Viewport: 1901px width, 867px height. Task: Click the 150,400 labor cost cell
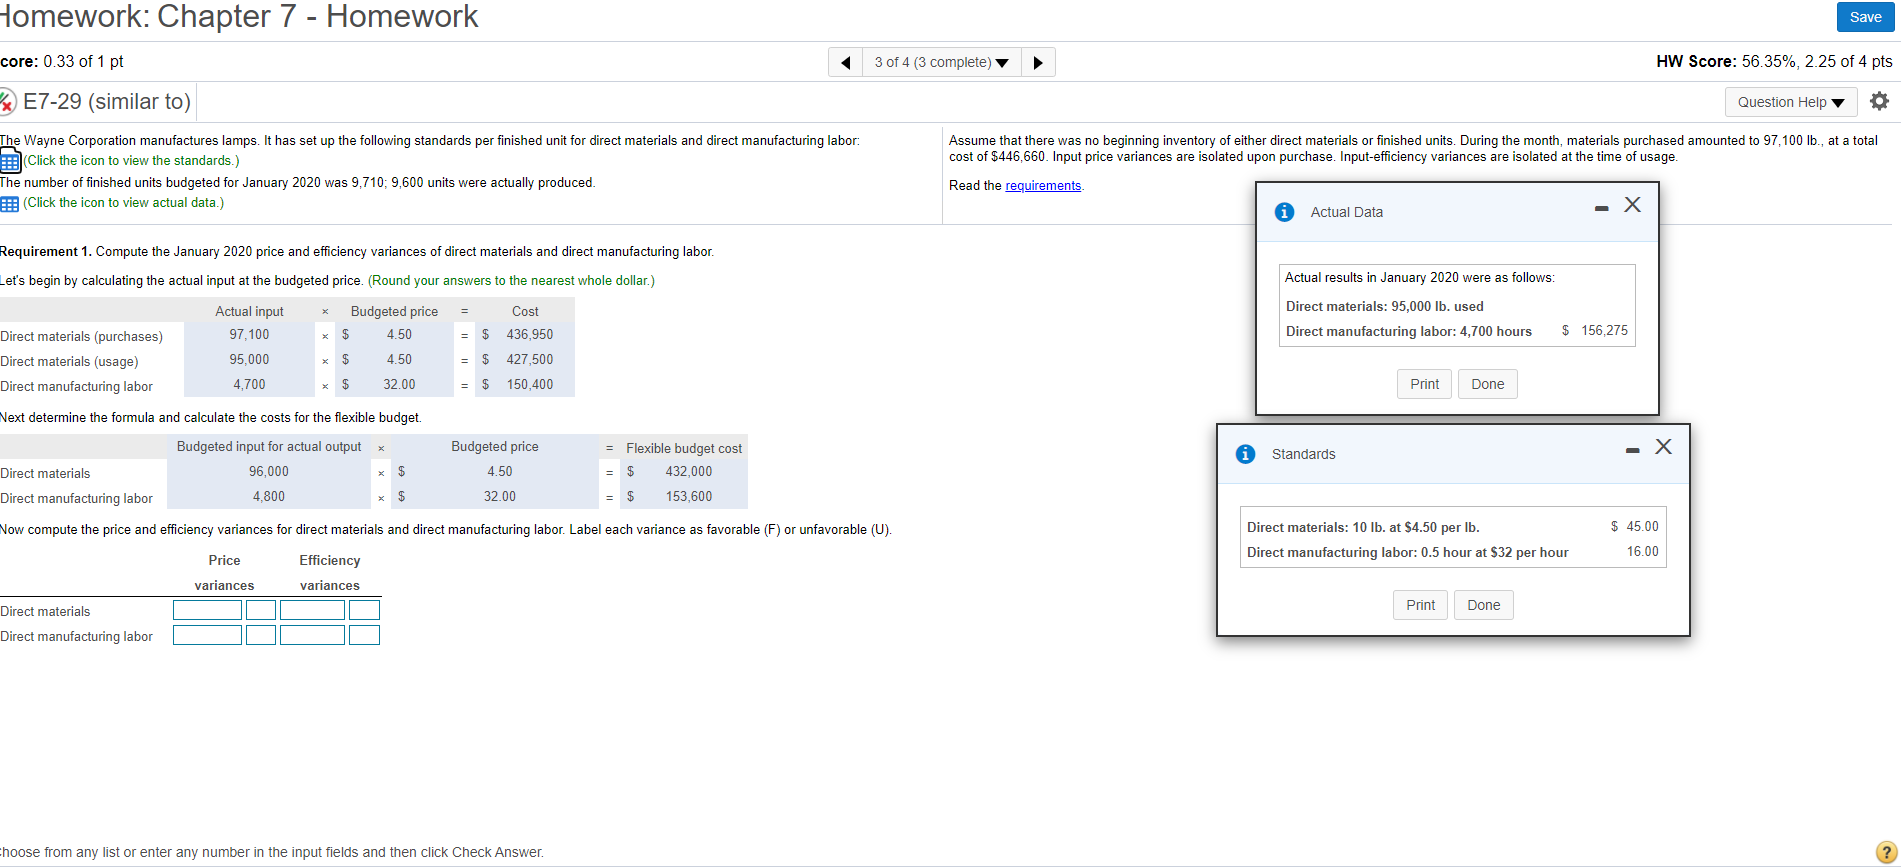pos(529,385)
